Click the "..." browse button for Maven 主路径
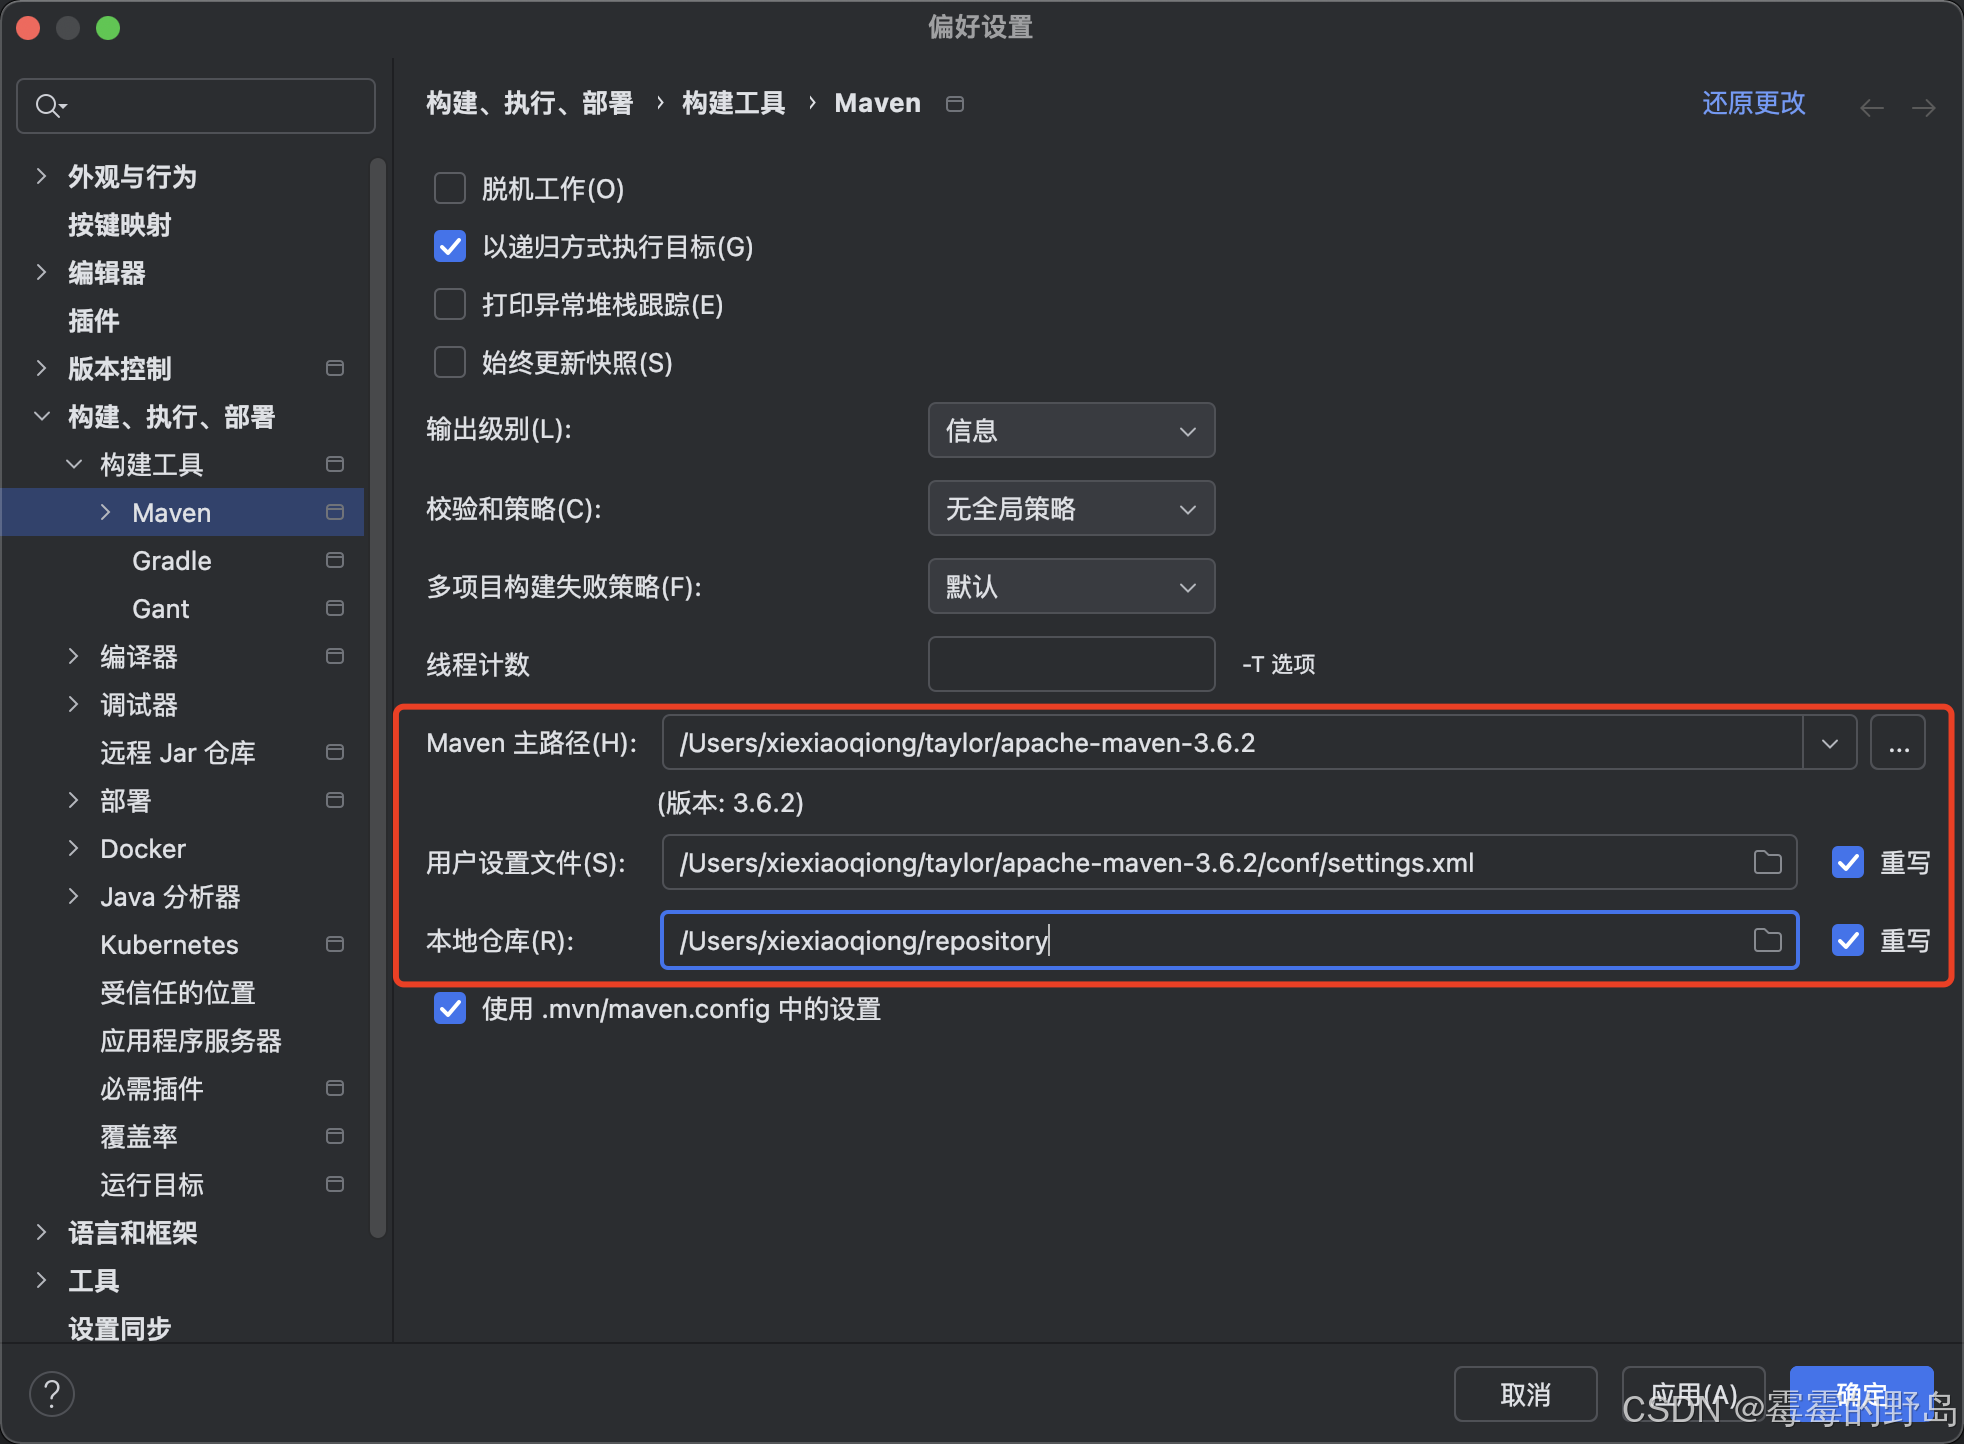This screenshot has width=1964, height=1444. pyautogui.click(x=1898, y=742)
